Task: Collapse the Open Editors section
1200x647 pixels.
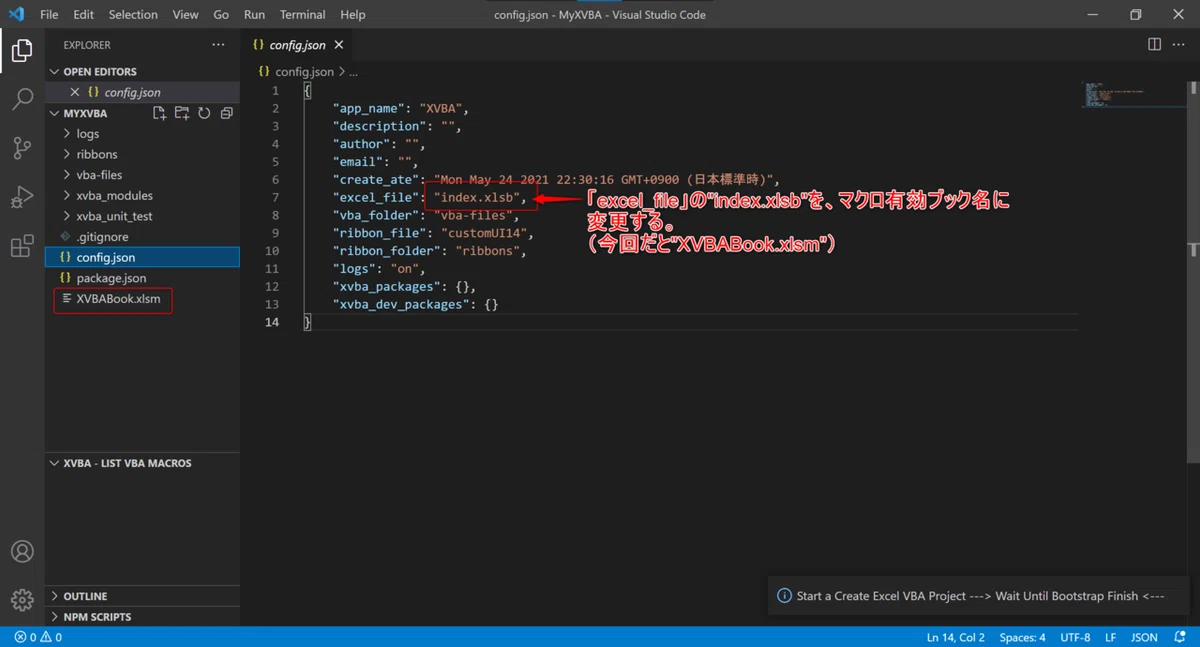Action: pos(99,72)
